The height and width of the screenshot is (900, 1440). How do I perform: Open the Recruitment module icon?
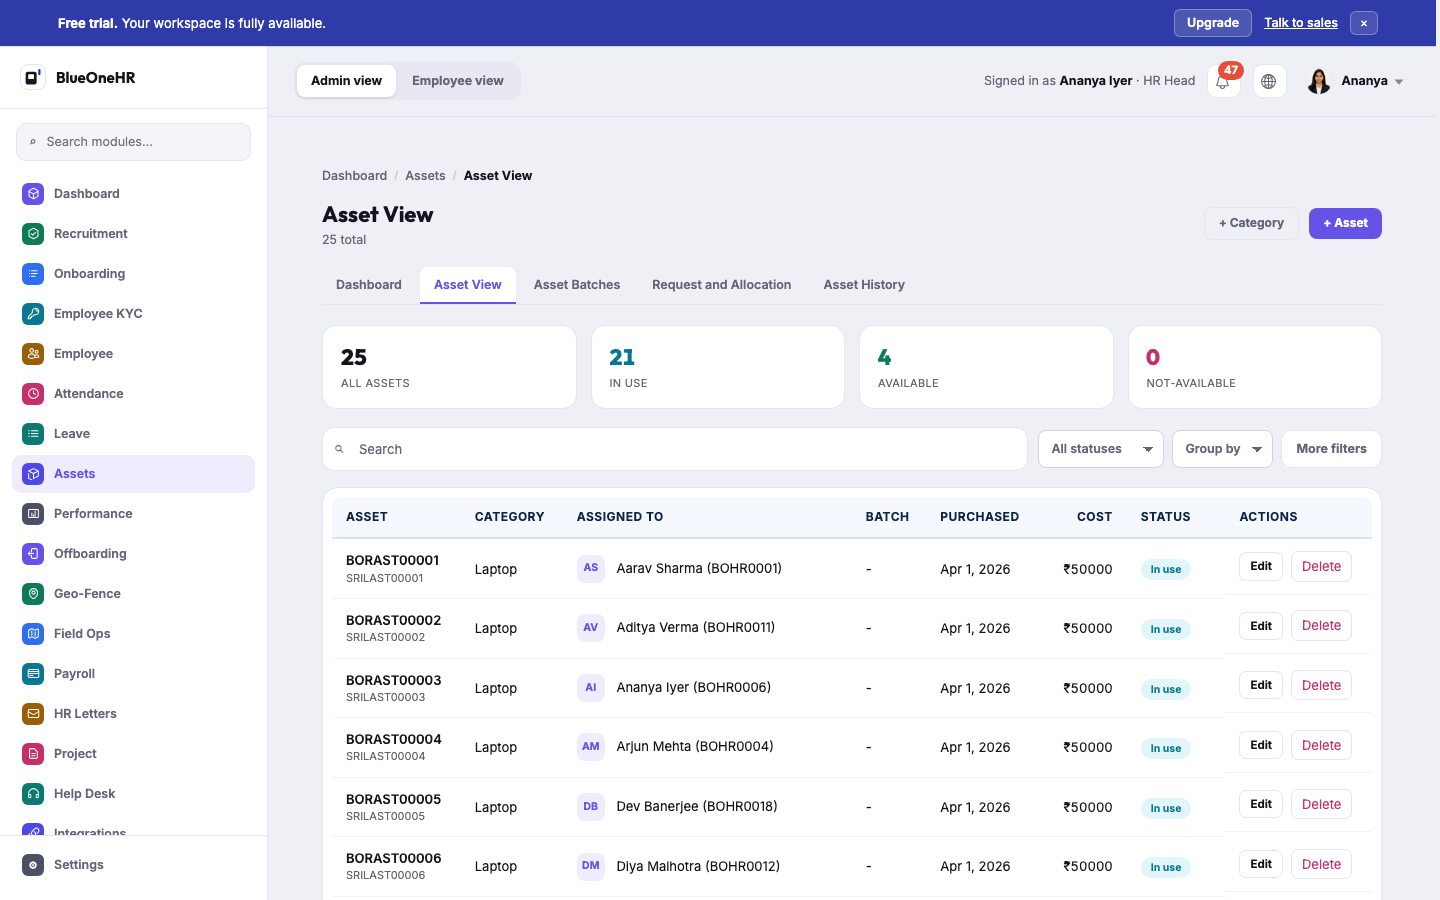pyautogui.click(x=33, y=234)
